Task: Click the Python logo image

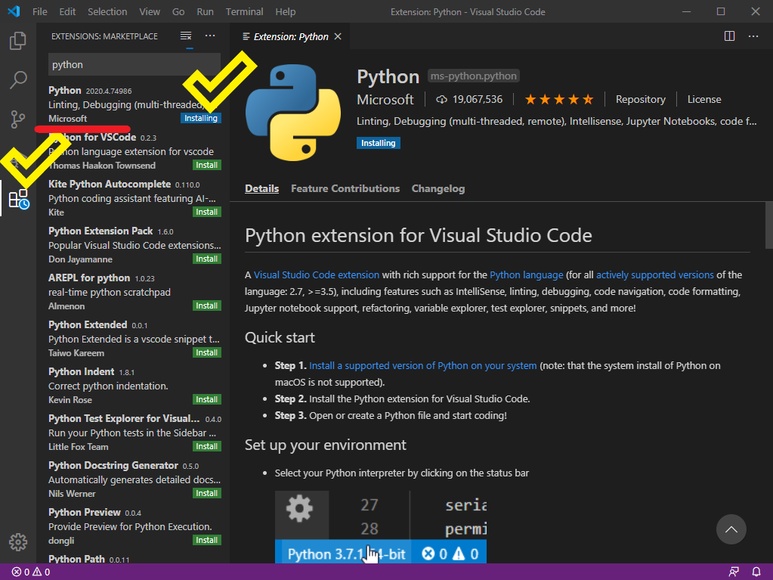Action: pos(293,112)
